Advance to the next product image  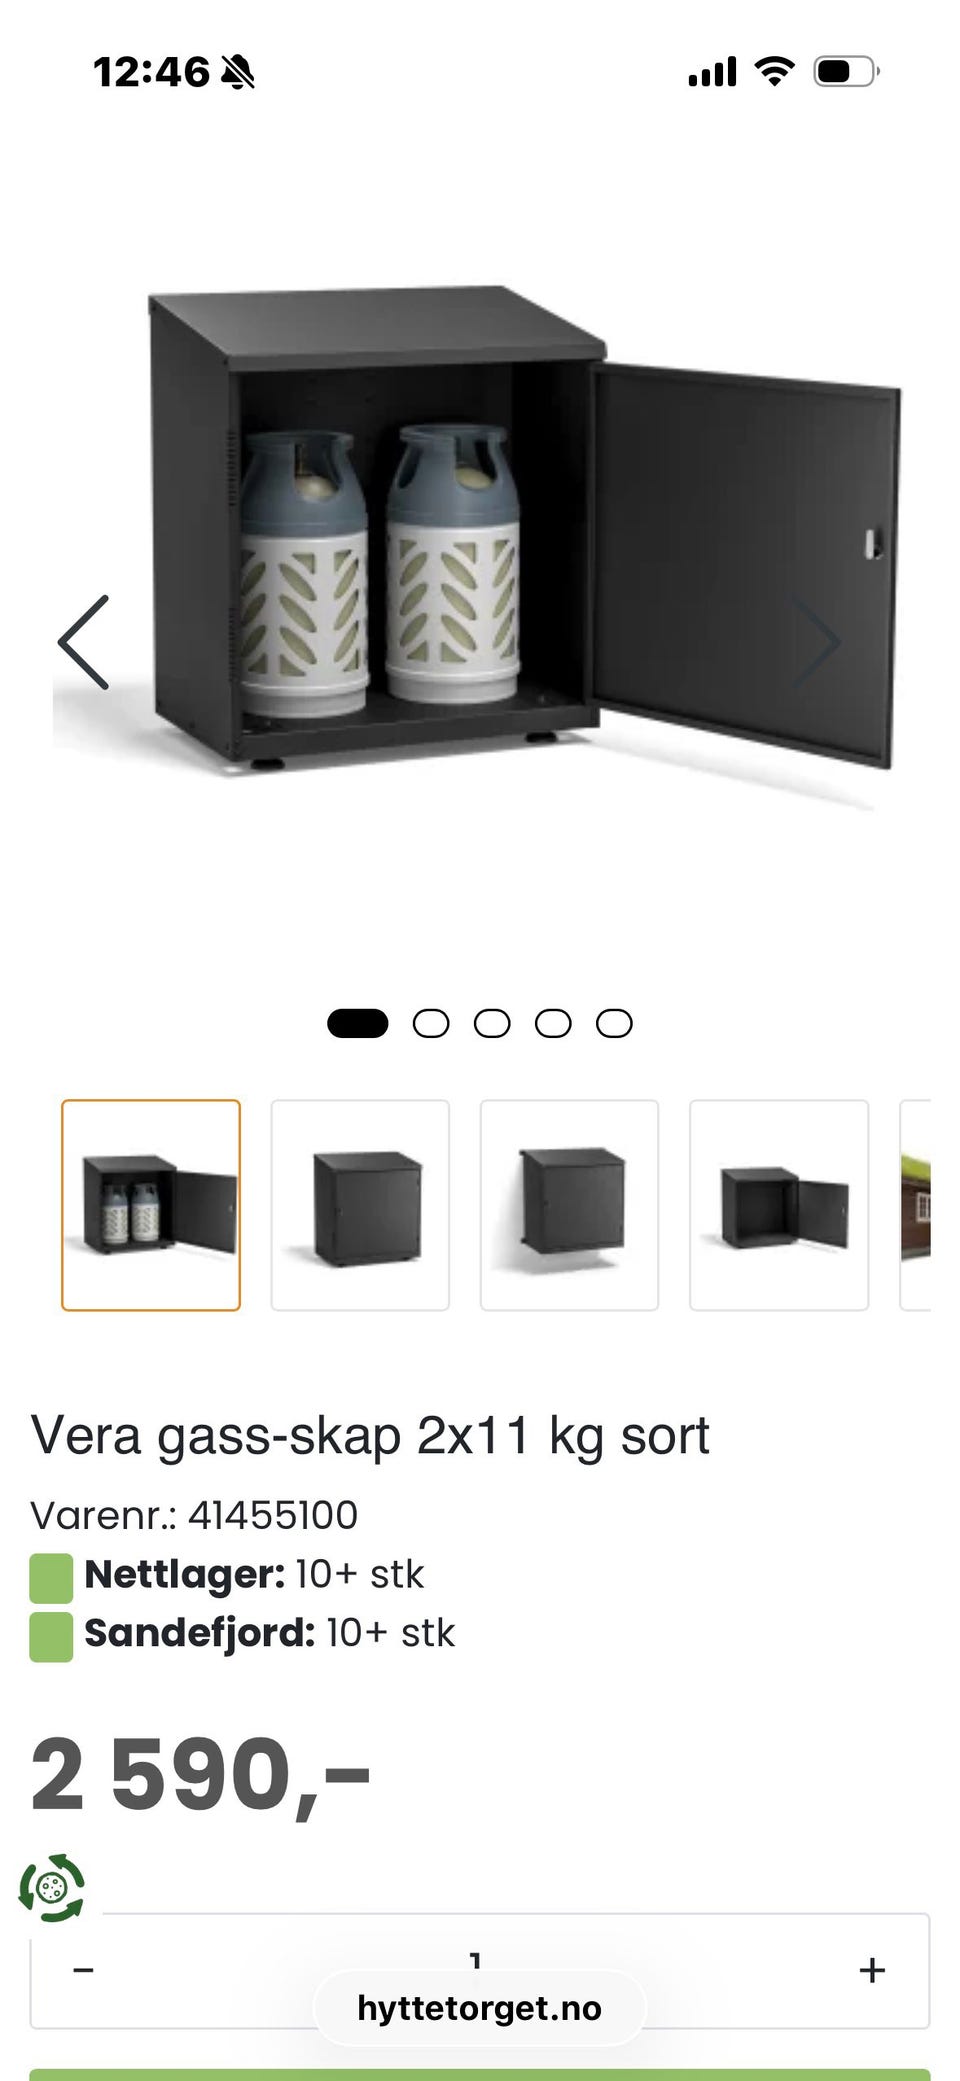pyautogui.click(x=816, y=642)
